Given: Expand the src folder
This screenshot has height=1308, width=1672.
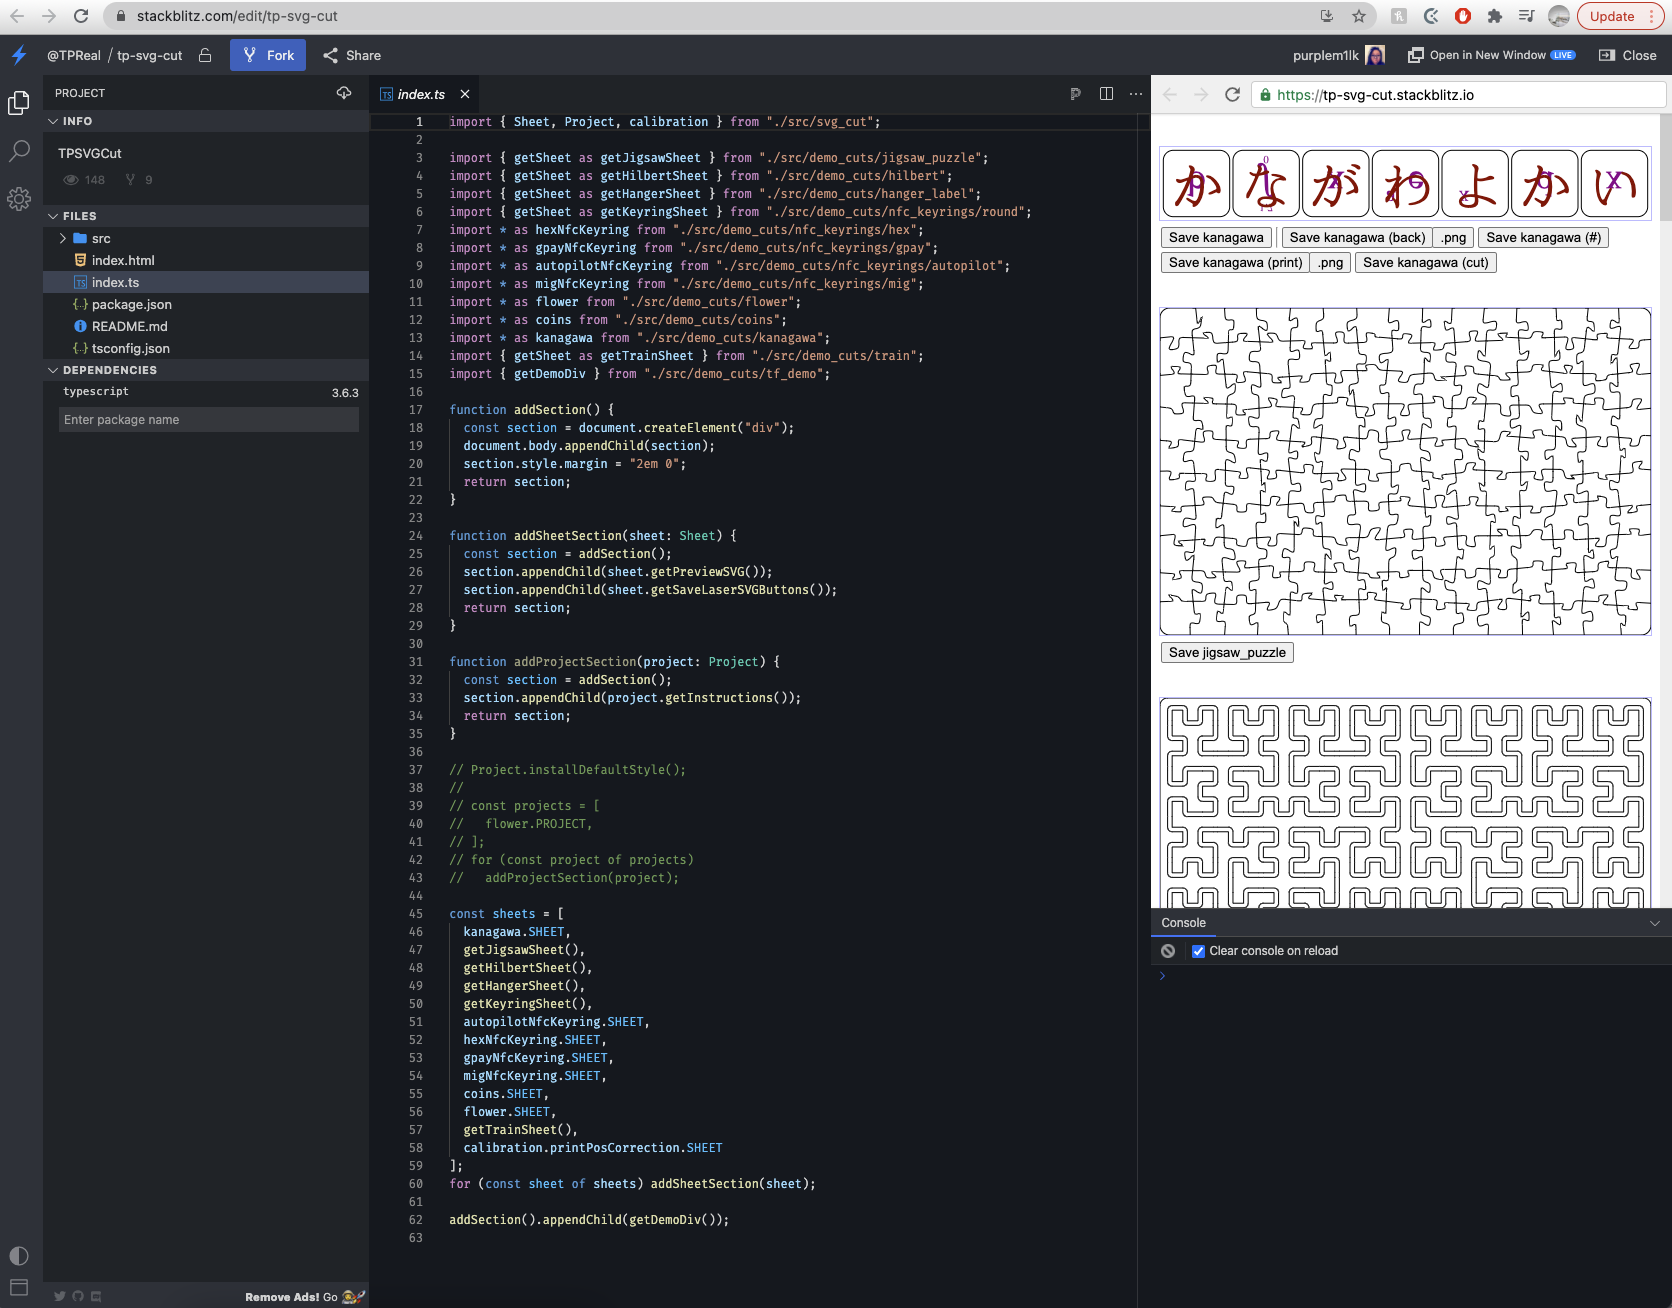Looking at the screenshot, I should pyautogui.click(x=62, y=238).
